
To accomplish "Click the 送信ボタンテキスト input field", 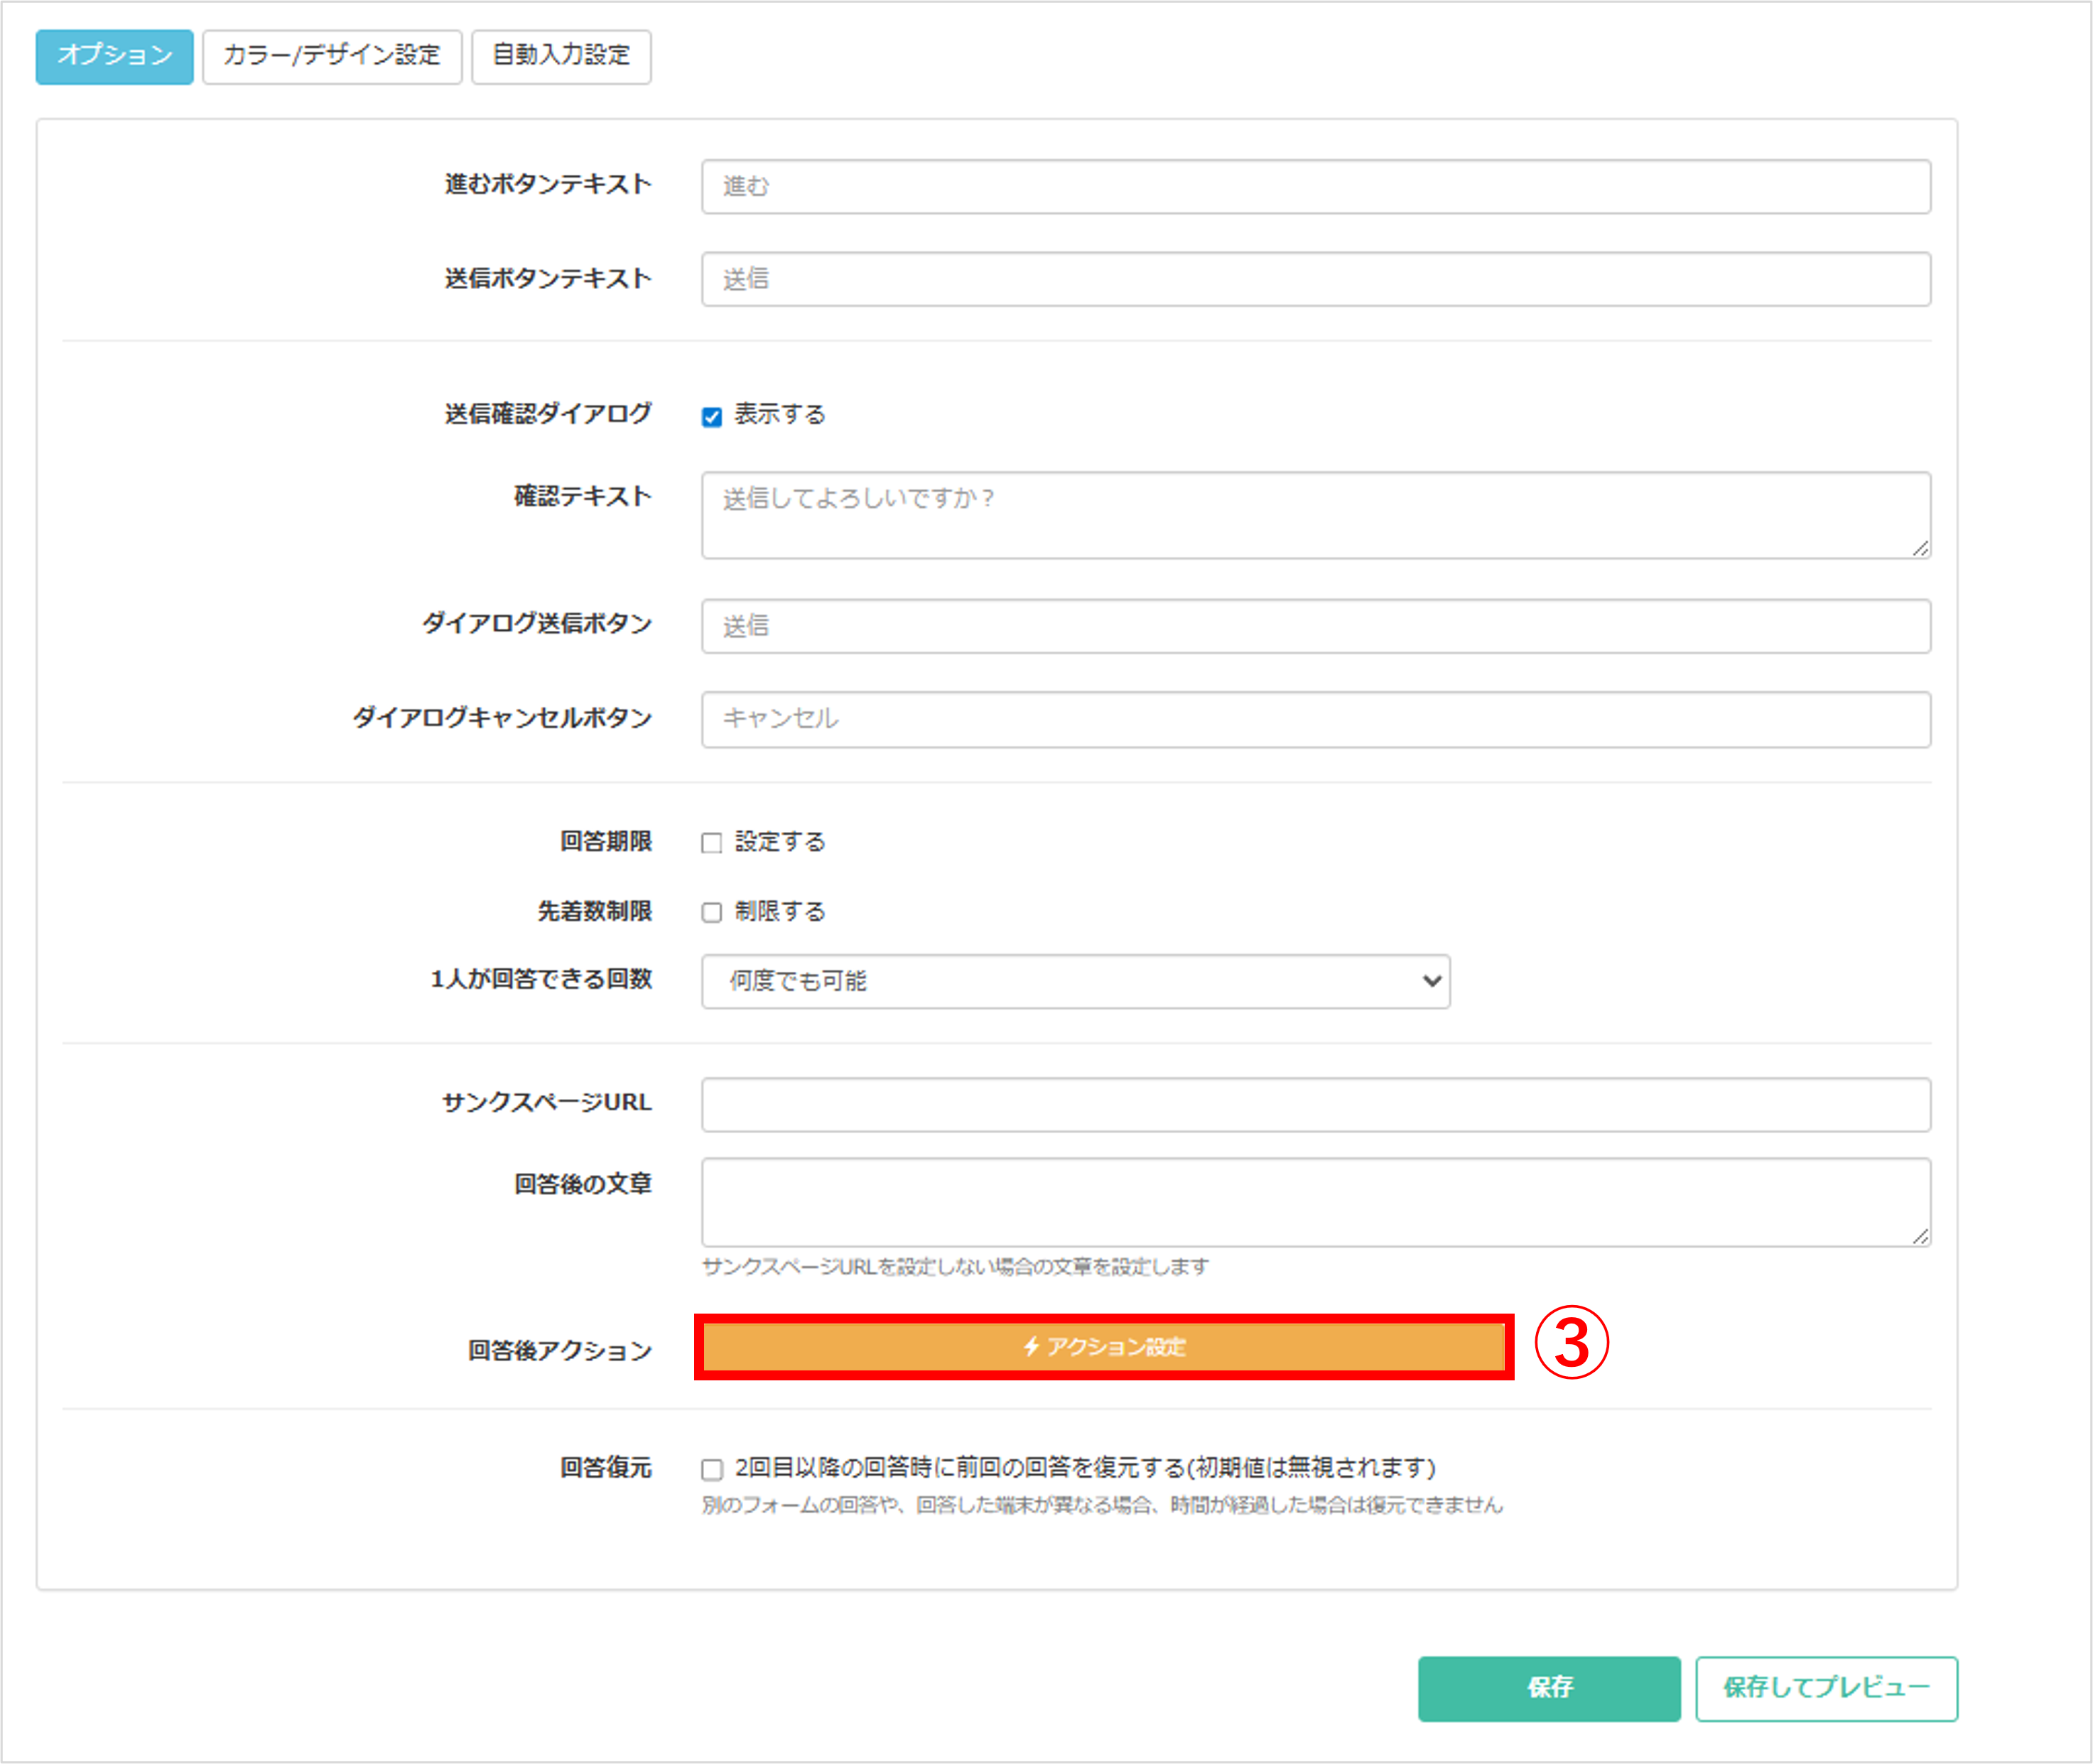I will tap(1315, 279).
